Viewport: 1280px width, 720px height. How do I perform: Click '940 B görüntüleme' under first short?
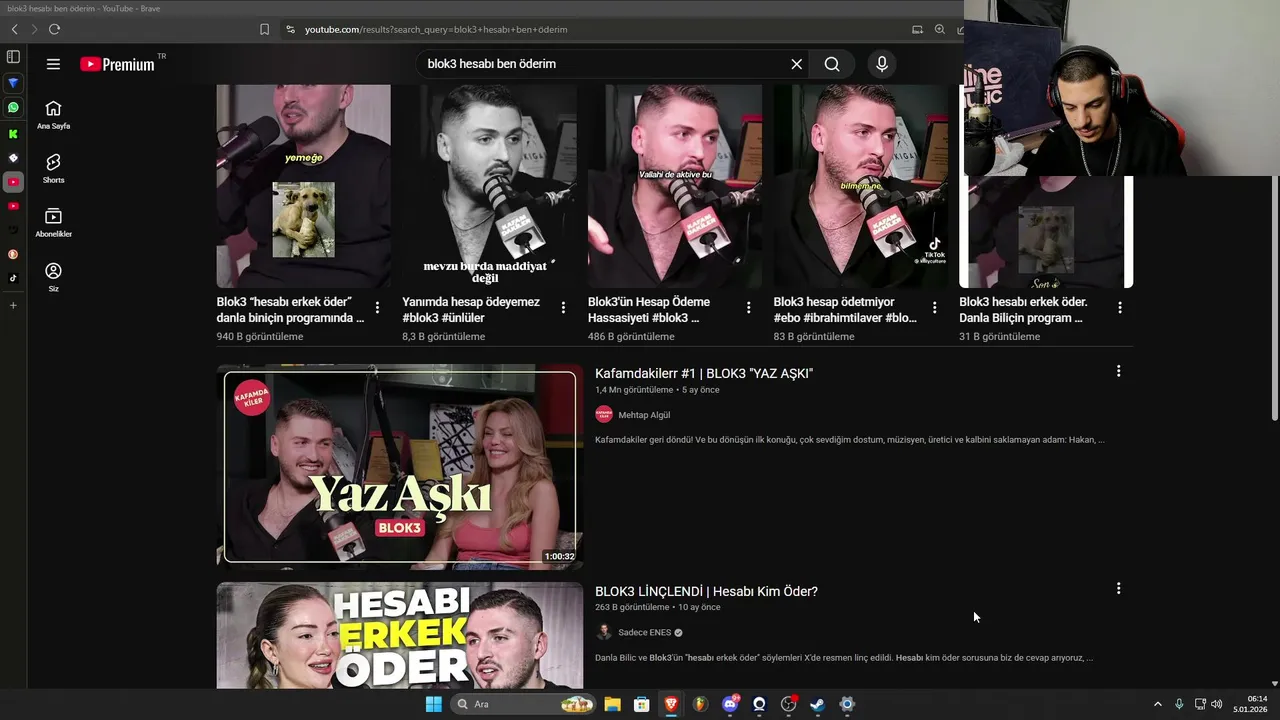coord(260,337)
